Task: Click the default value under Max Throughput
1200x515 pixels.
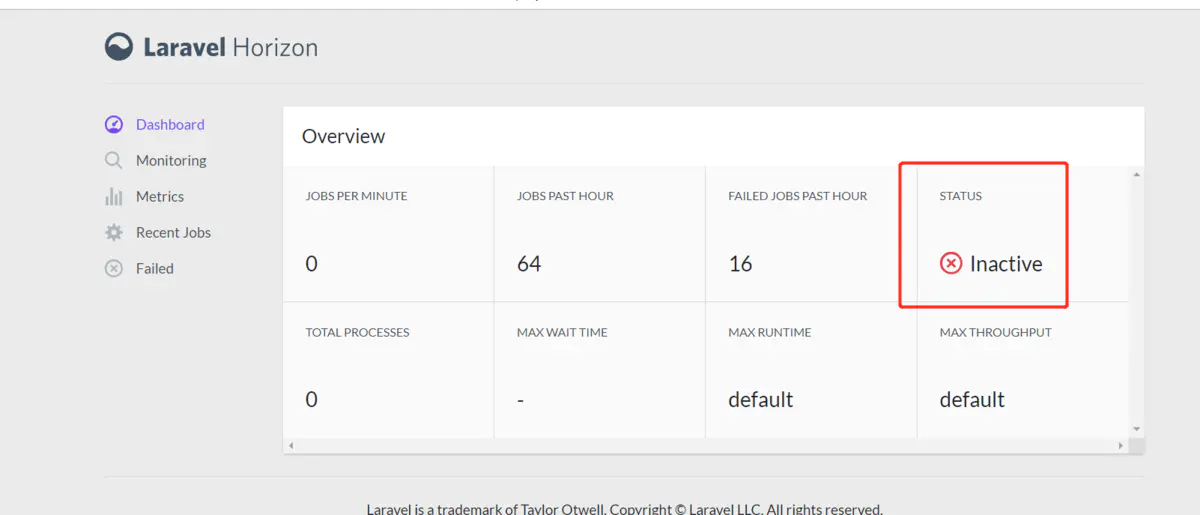Action: (x=972, y=399)
